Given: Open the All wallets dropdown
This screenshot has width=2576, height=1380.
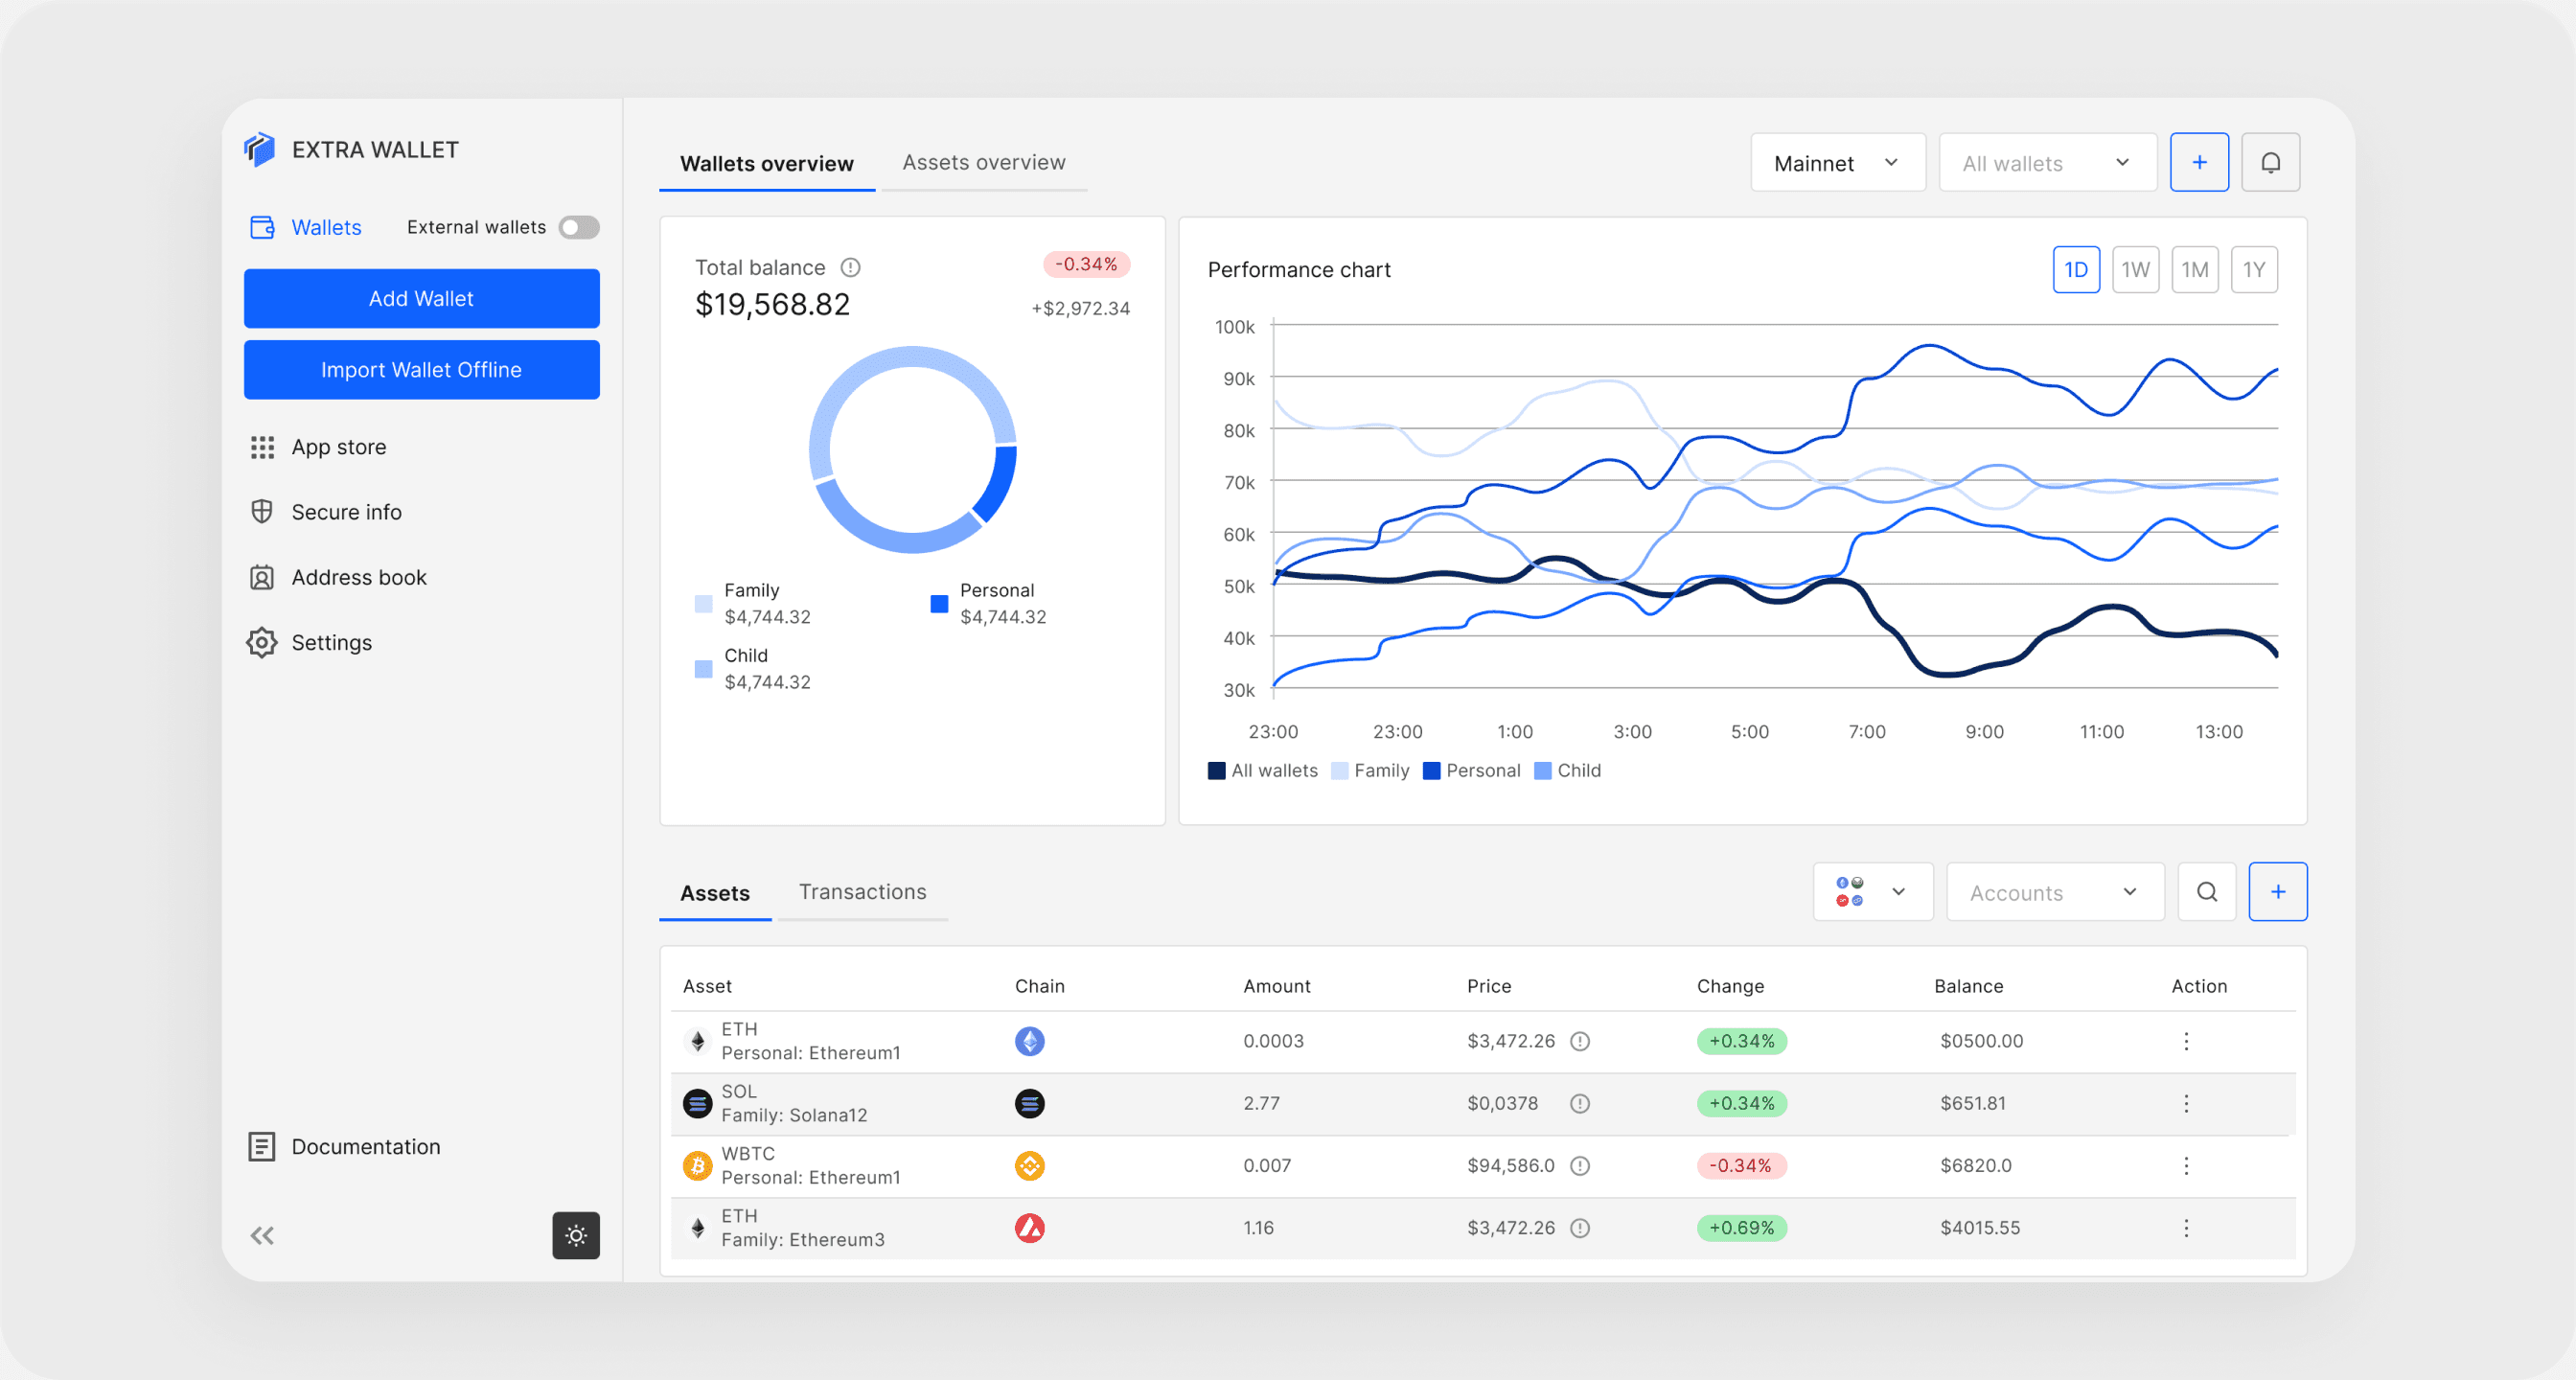Looking at the screenshot, I should click(2047, 162).
